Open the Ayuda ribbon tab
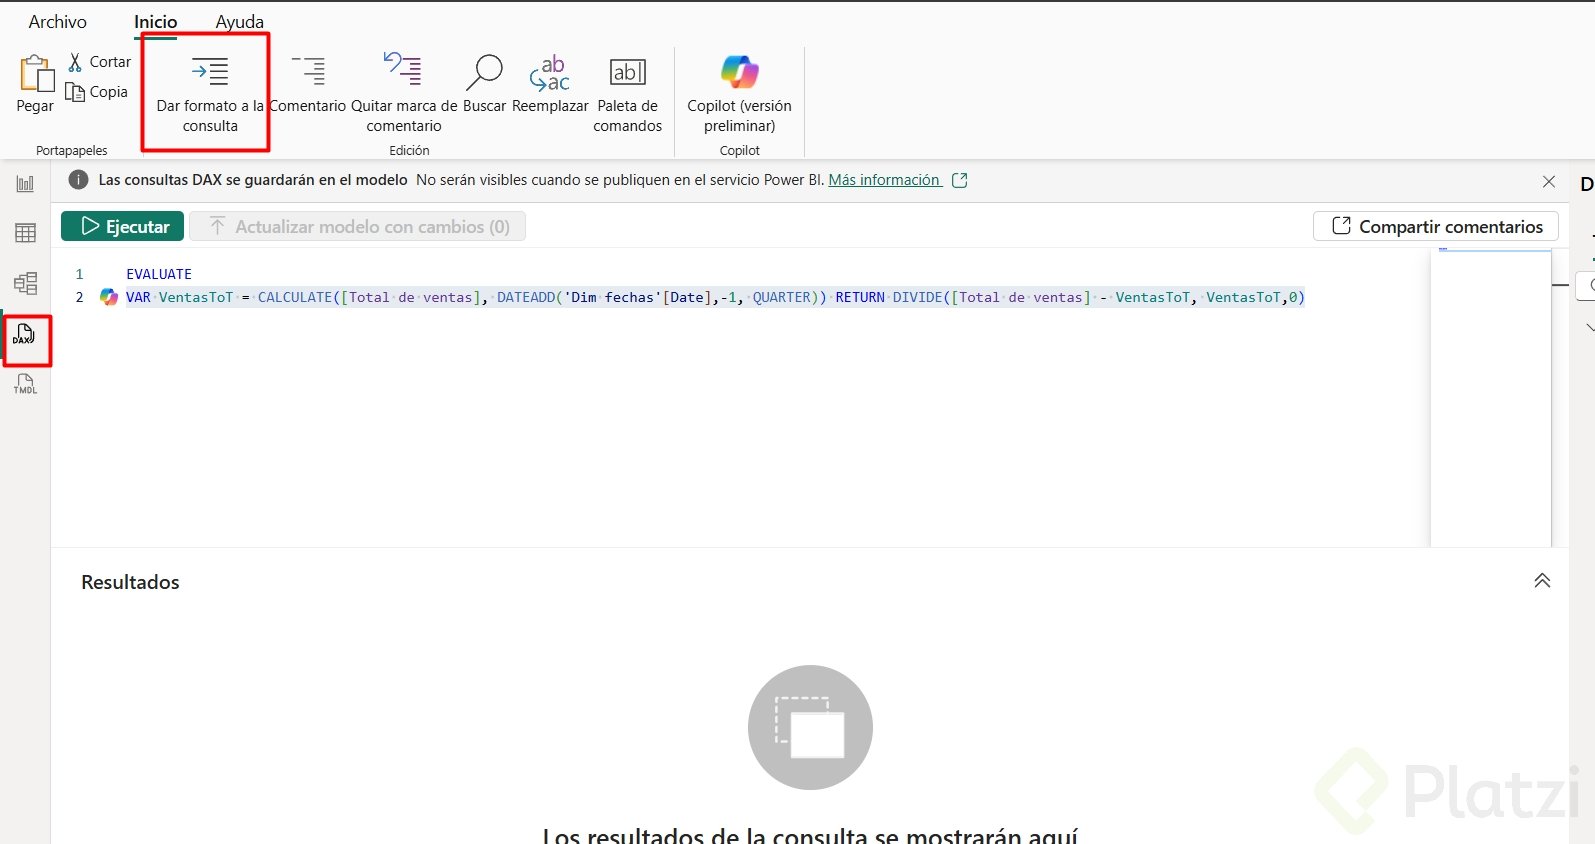Image resolution: width=1595 pixels, height=844 pixels. 240,21
